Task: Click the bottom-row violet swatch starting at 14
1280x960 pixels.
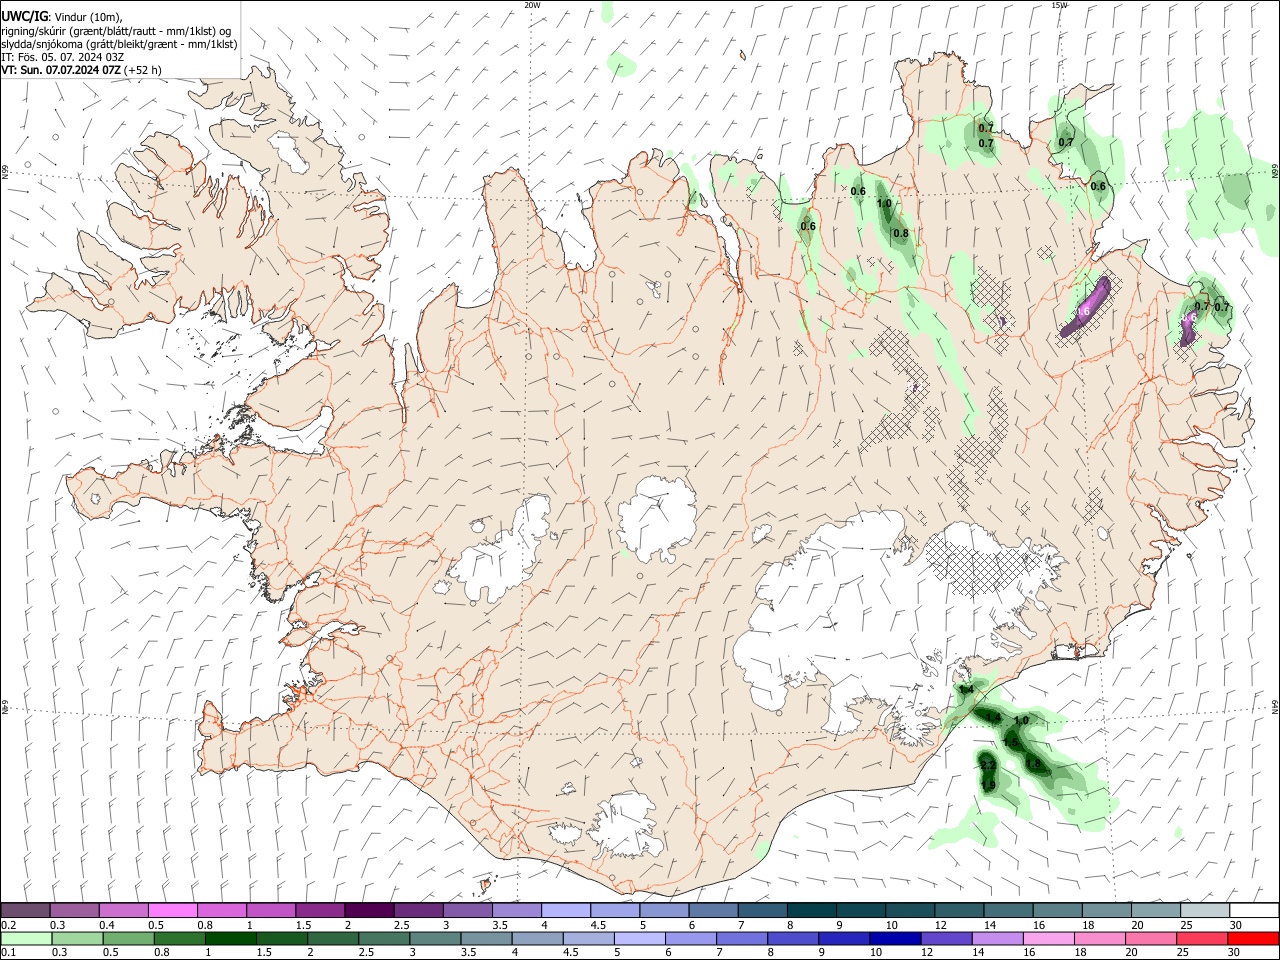Action: point(997,939)
